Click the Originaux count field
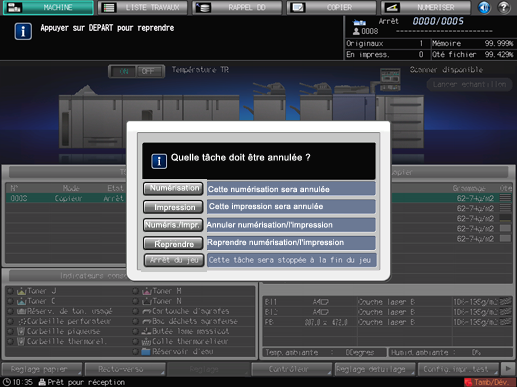 pyautogui.click(x=387, y=44)
